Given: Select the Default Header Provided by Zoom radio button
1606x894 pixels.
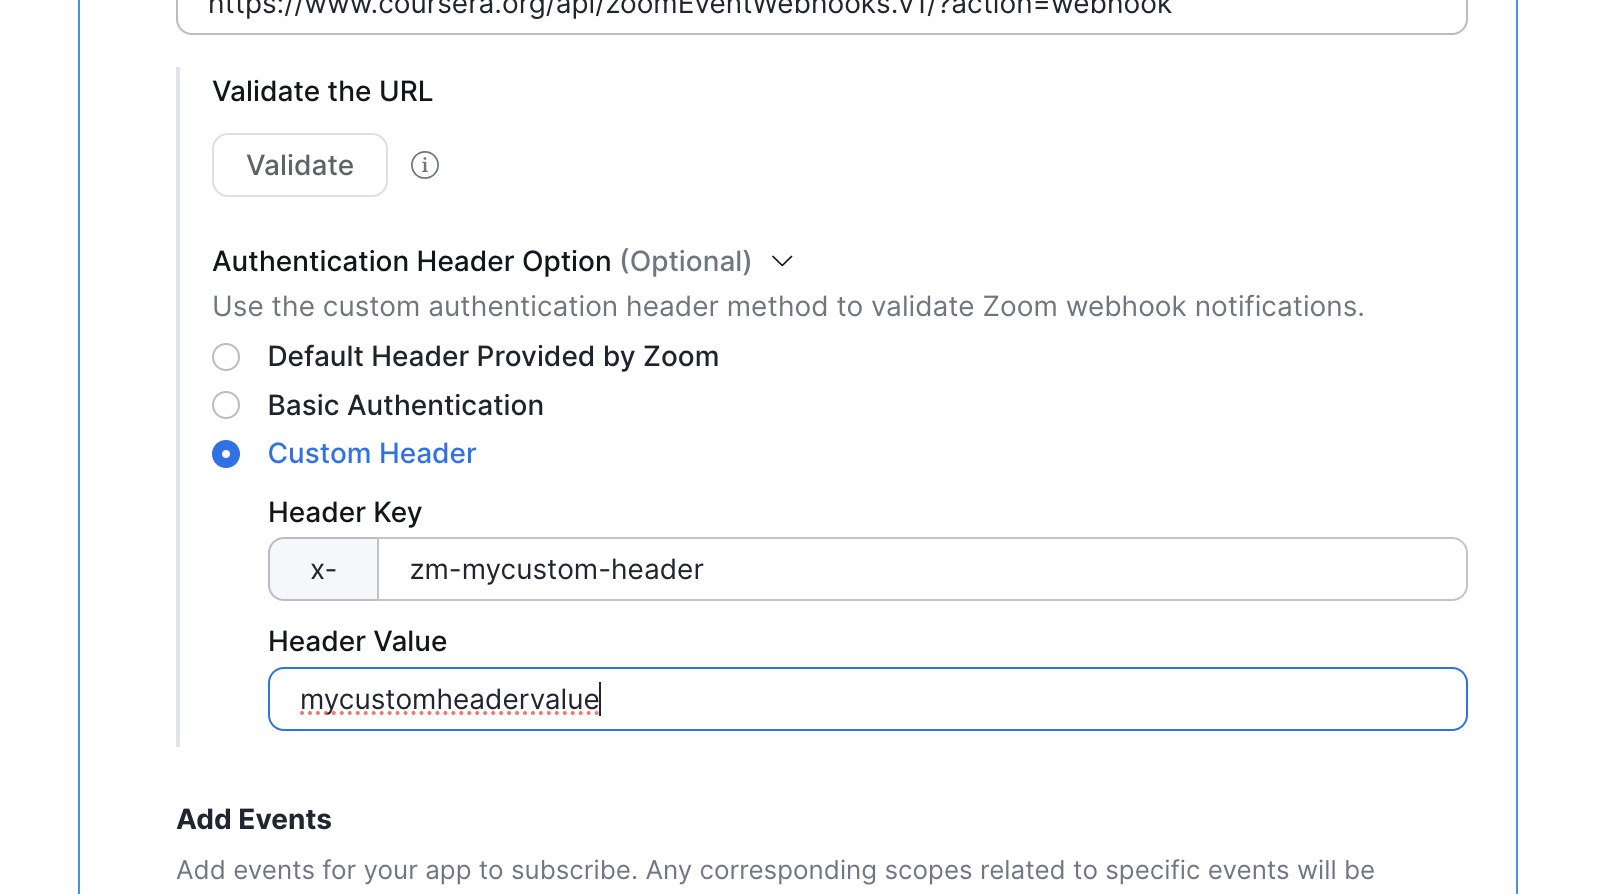Looking at the screenshot, I should pyautogui.click(x=226, y=357).
